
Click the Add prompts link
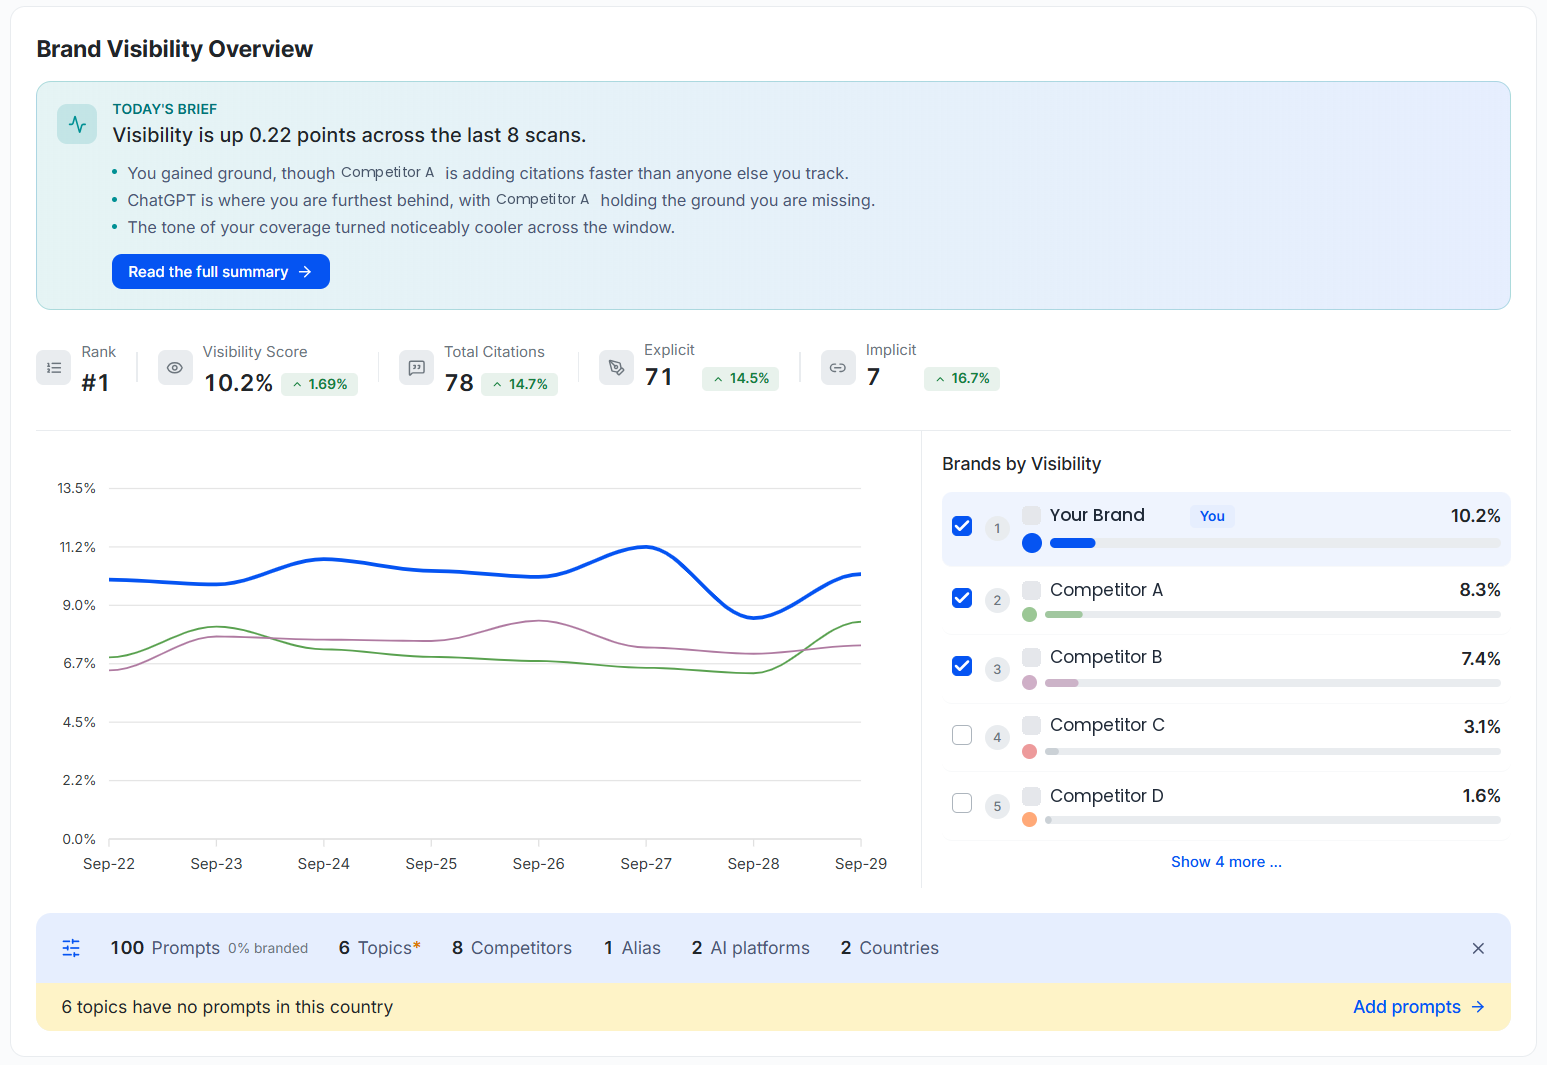tap(1418, 1007)
